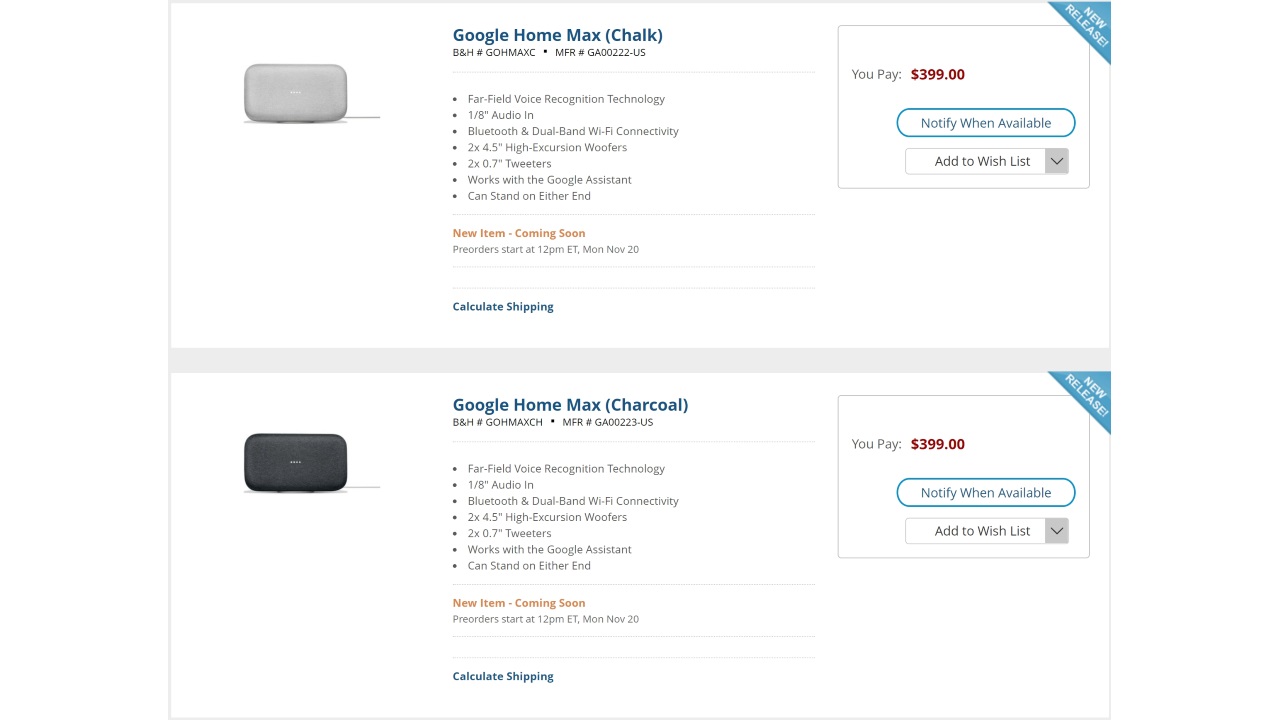1280x720 pixels.
Task: Calculate Shipping for the Chalk speaker
Action: click(x=502, y=307)
